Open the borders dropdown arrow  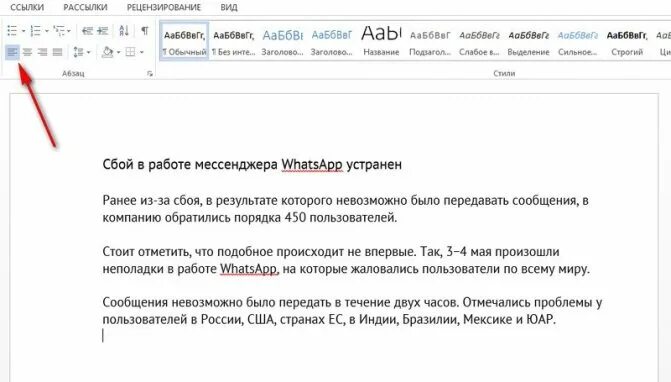coord(141,52)
